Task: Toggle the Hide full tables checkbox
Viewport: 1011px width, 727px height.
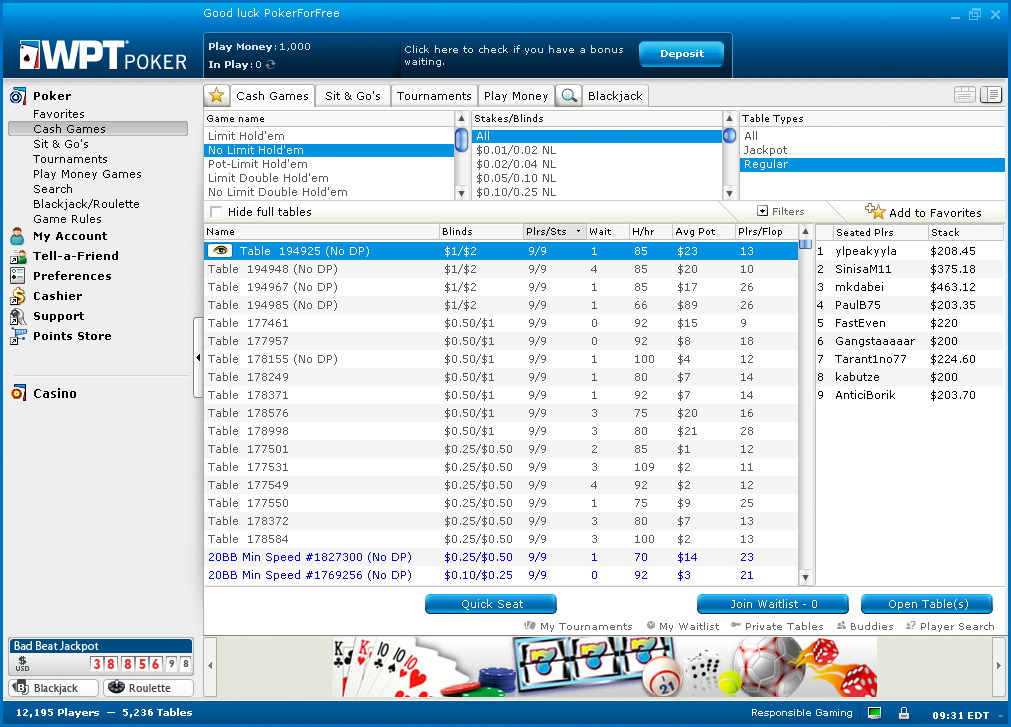Action: [x=216, y=212]
